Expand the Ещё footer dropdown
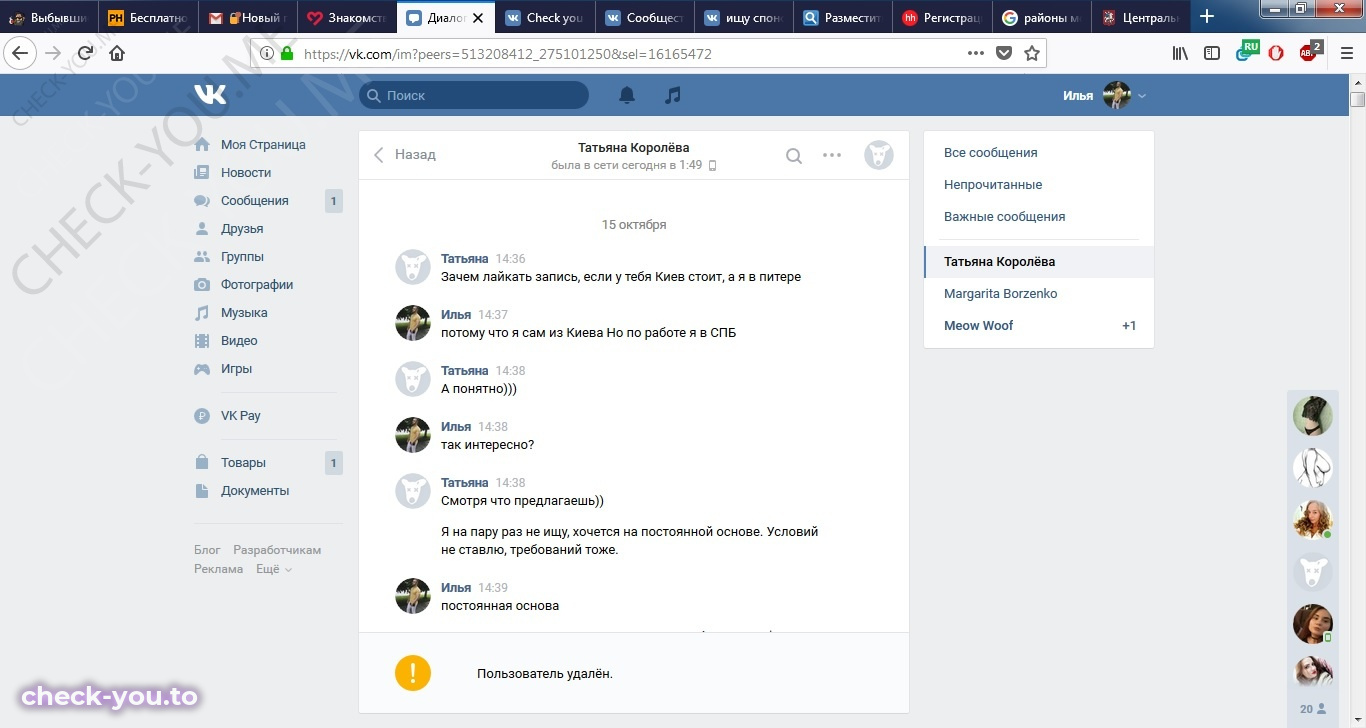1366x728 pixels. click(x=274, y=569)
